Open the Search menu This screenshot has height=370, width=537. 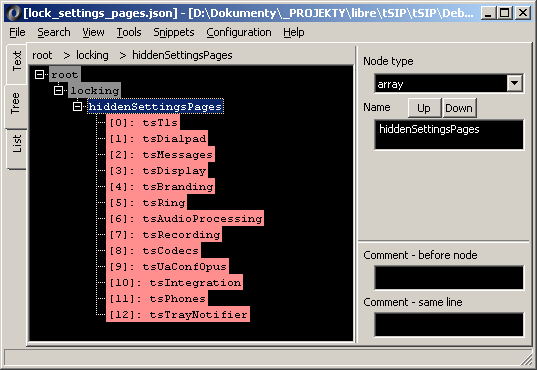pyautogui.click(x=54, y=32)
